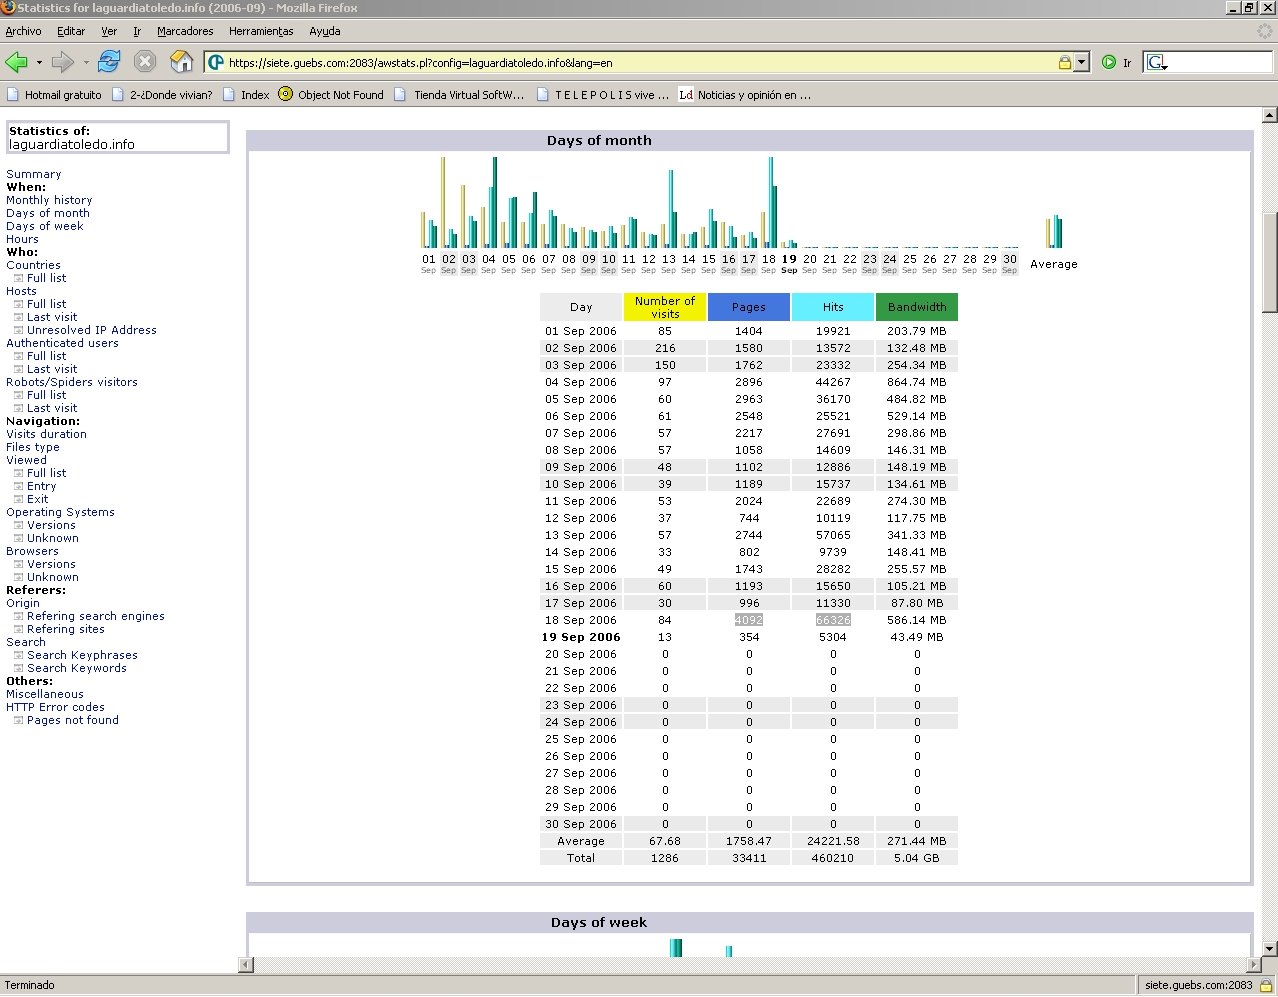Click the status bar padlock icon
Viewport: 1278px width, 997px height.
[x=1265, y=985]
